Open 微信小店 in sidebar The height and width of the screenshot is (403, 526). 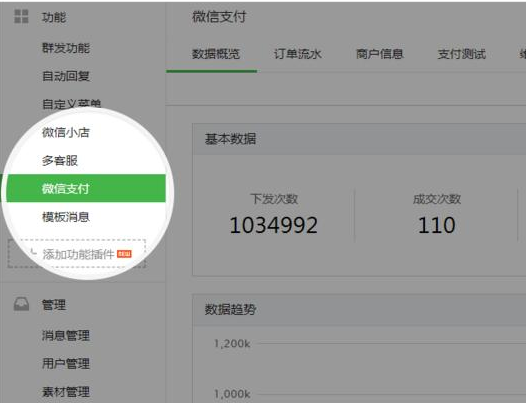pos(66,132)
